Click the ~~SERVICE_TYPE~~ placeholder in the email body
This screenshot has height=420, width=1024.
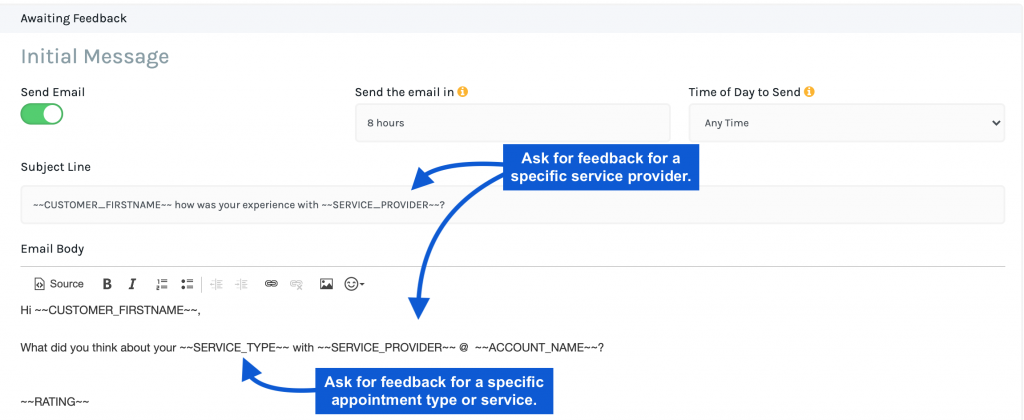coord(234,348)
